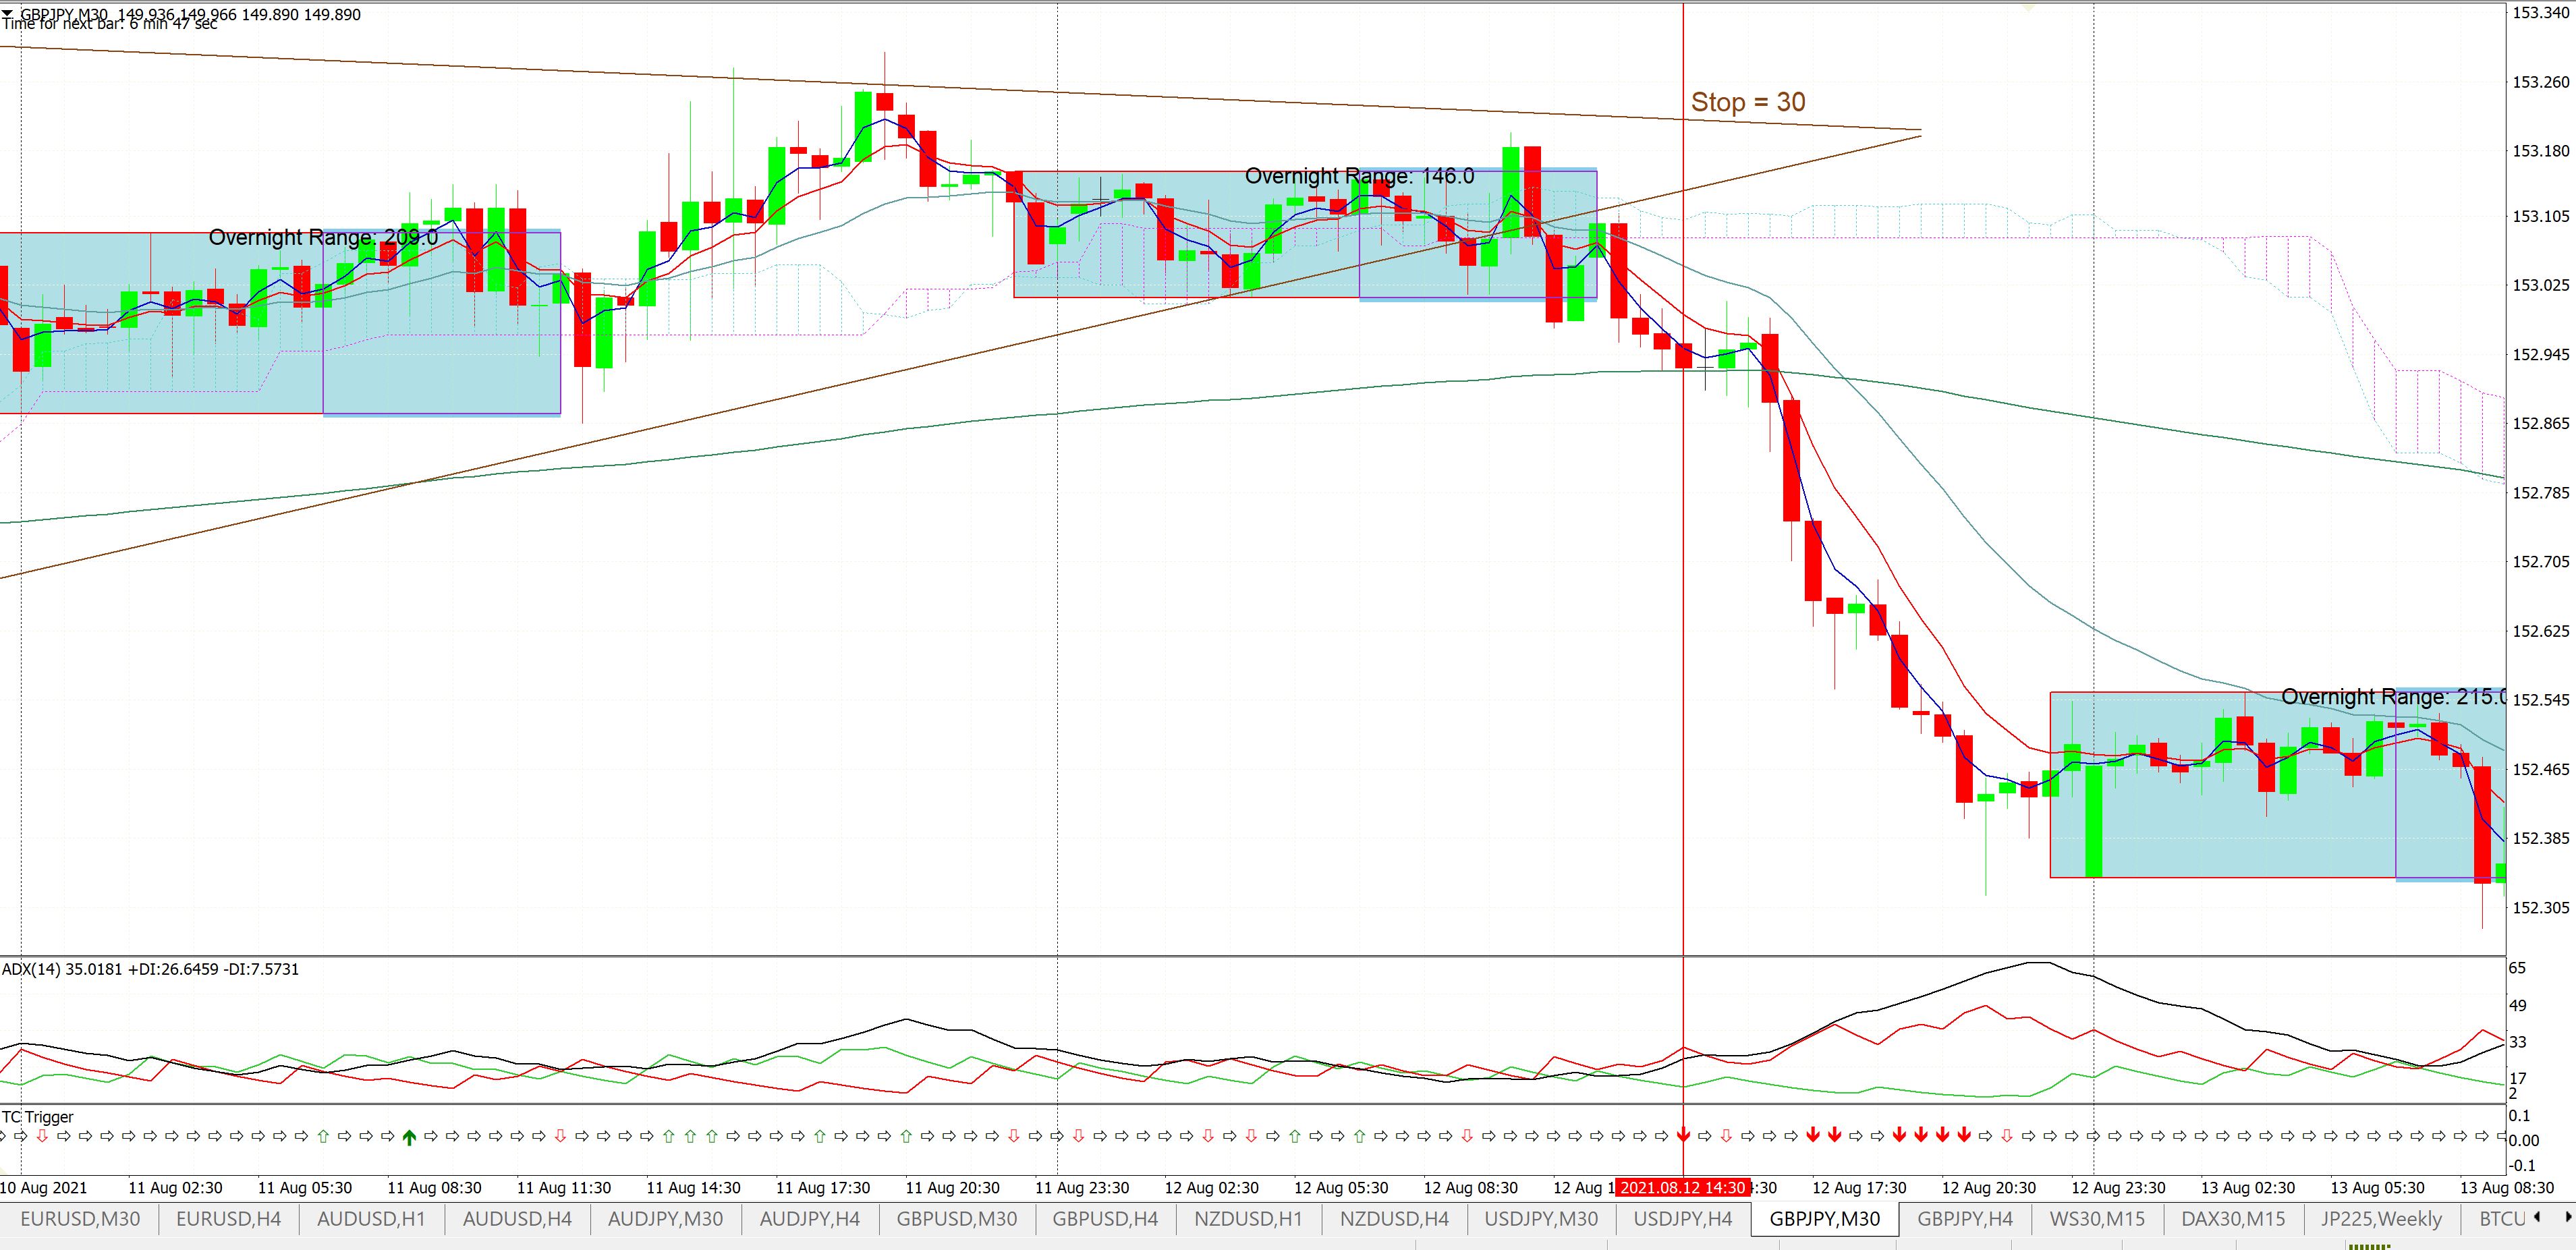This screenshot has height=1250, width=2576.
Task: Select the DAX30,M15 chart tab
Action: [x=2233, y=1219]
